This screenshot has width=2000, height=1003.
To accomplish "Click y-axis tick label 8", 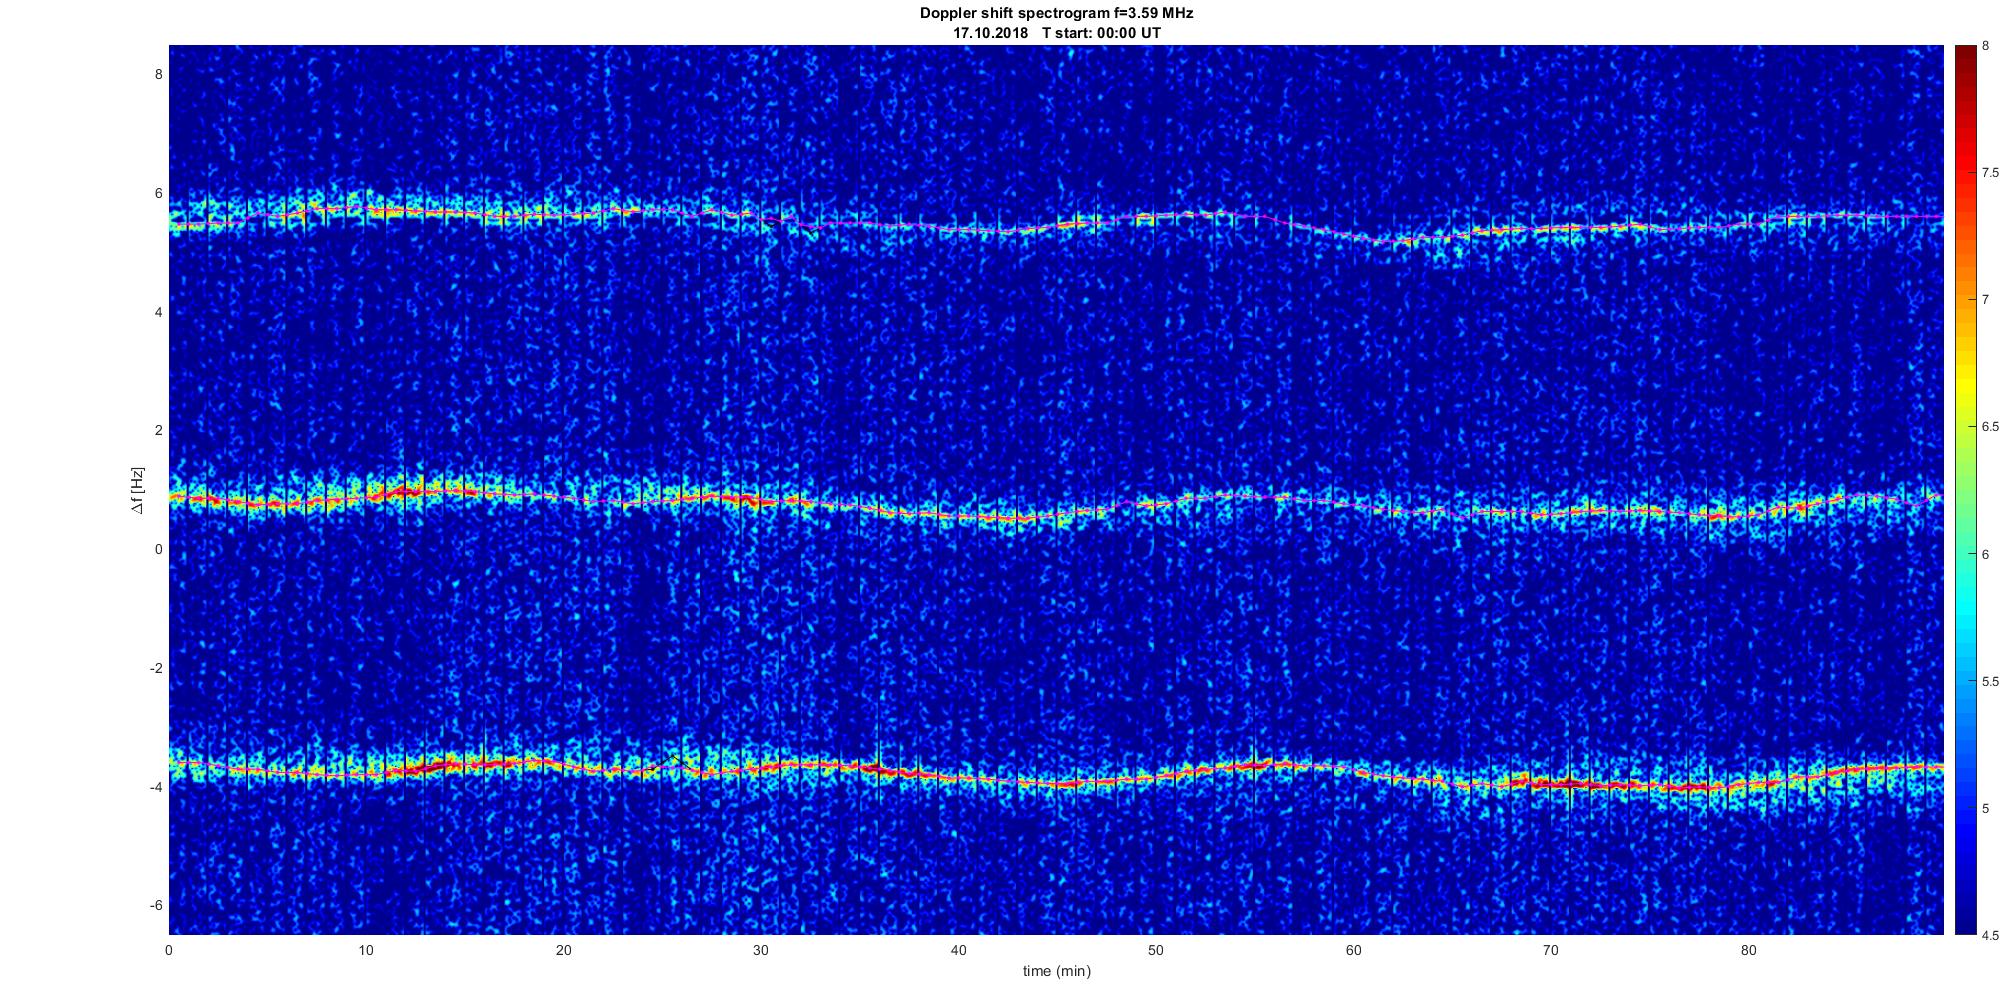I will click(158, 74).
